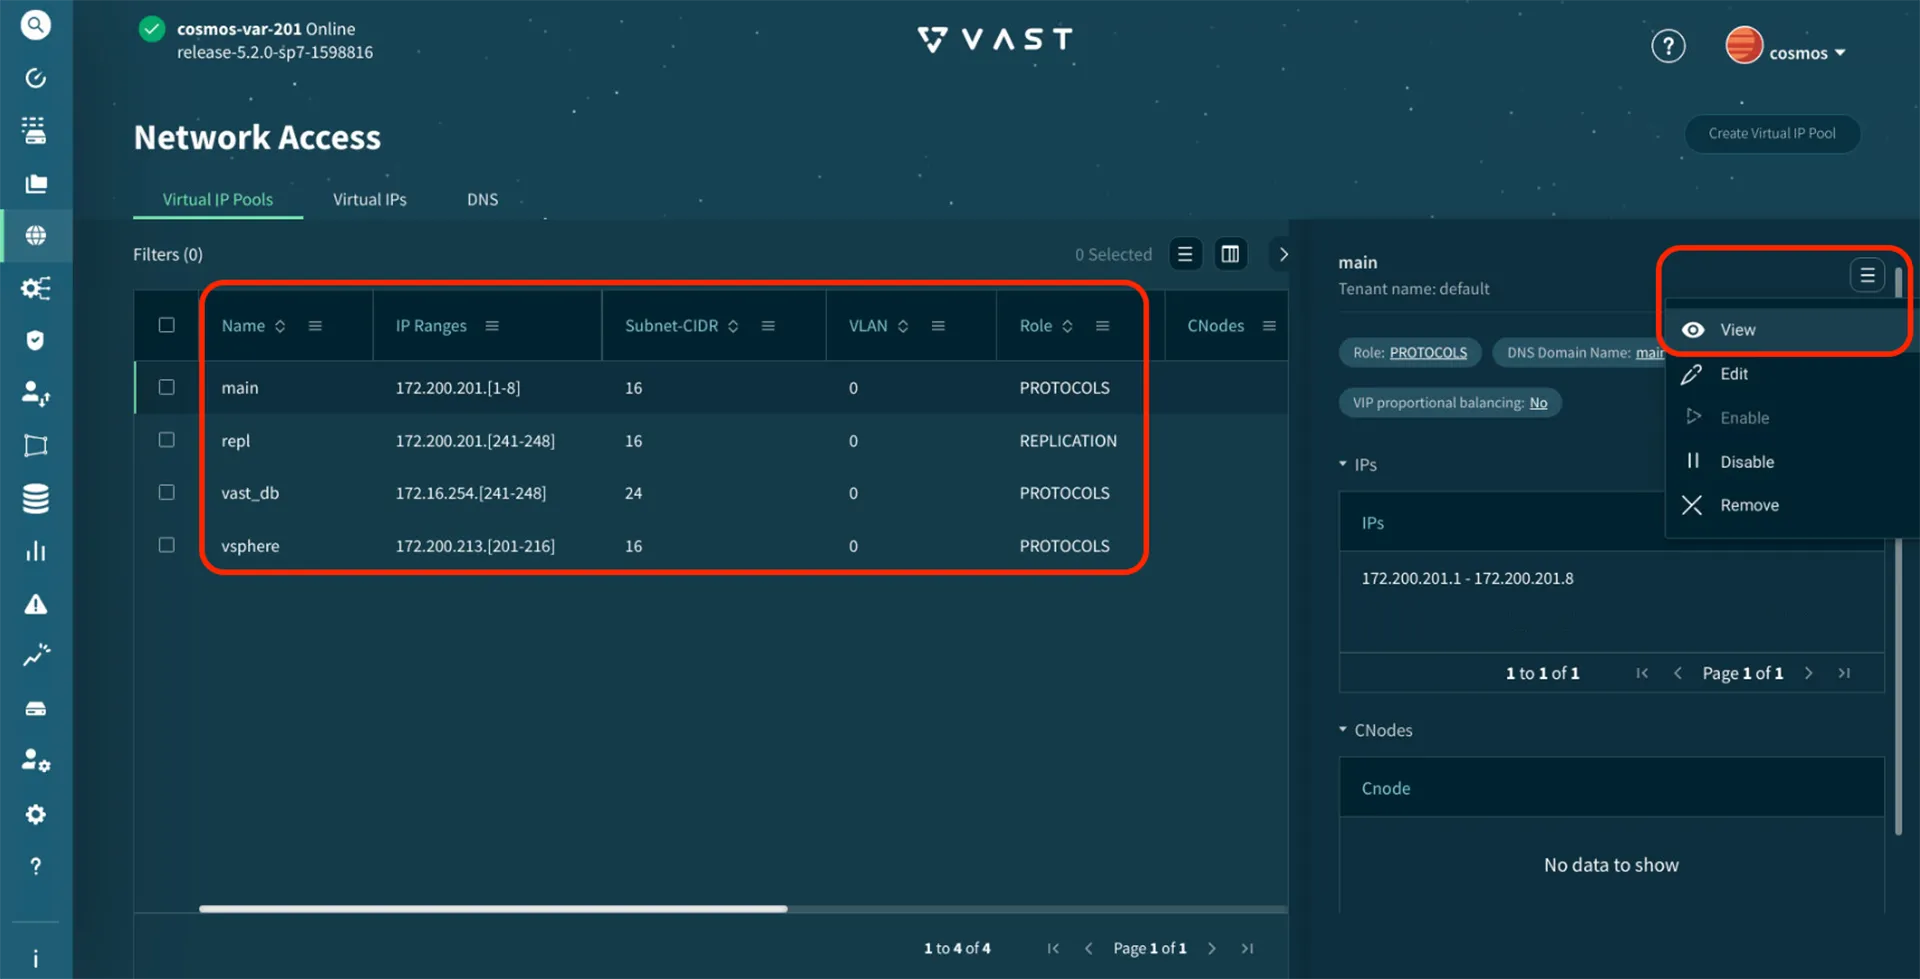Click the table actions list icon
This screenshot has height=979, width=1920.
pos(1185,254)
